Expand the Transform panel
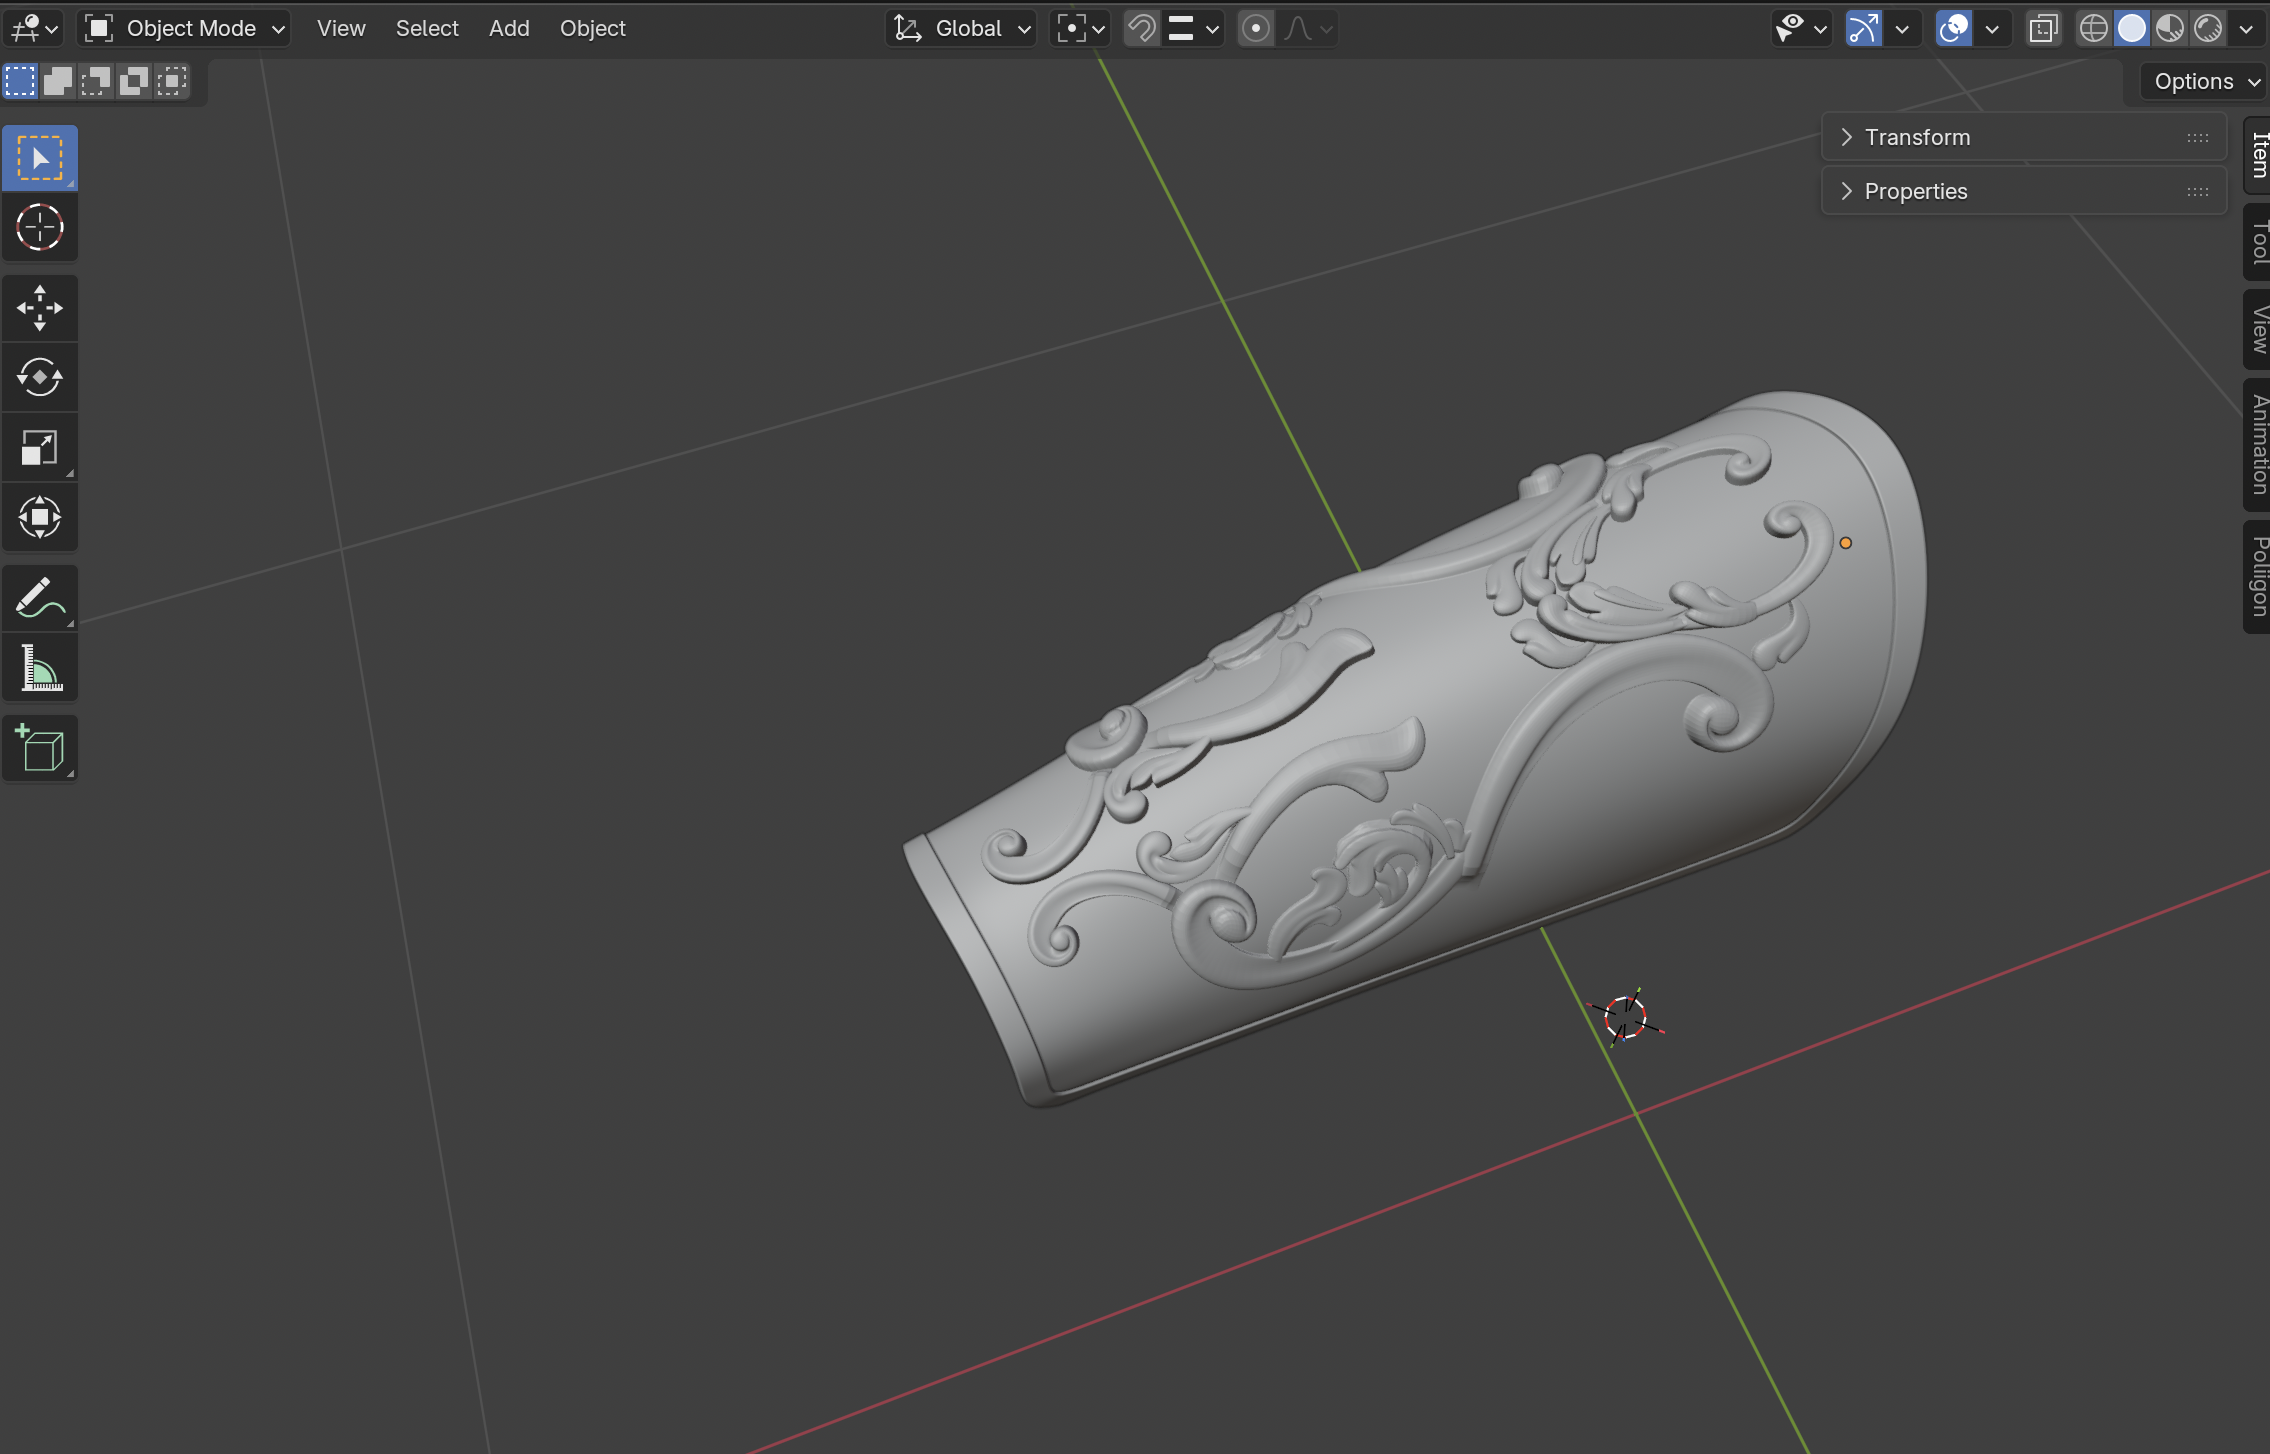 (x=1917, y=137)
